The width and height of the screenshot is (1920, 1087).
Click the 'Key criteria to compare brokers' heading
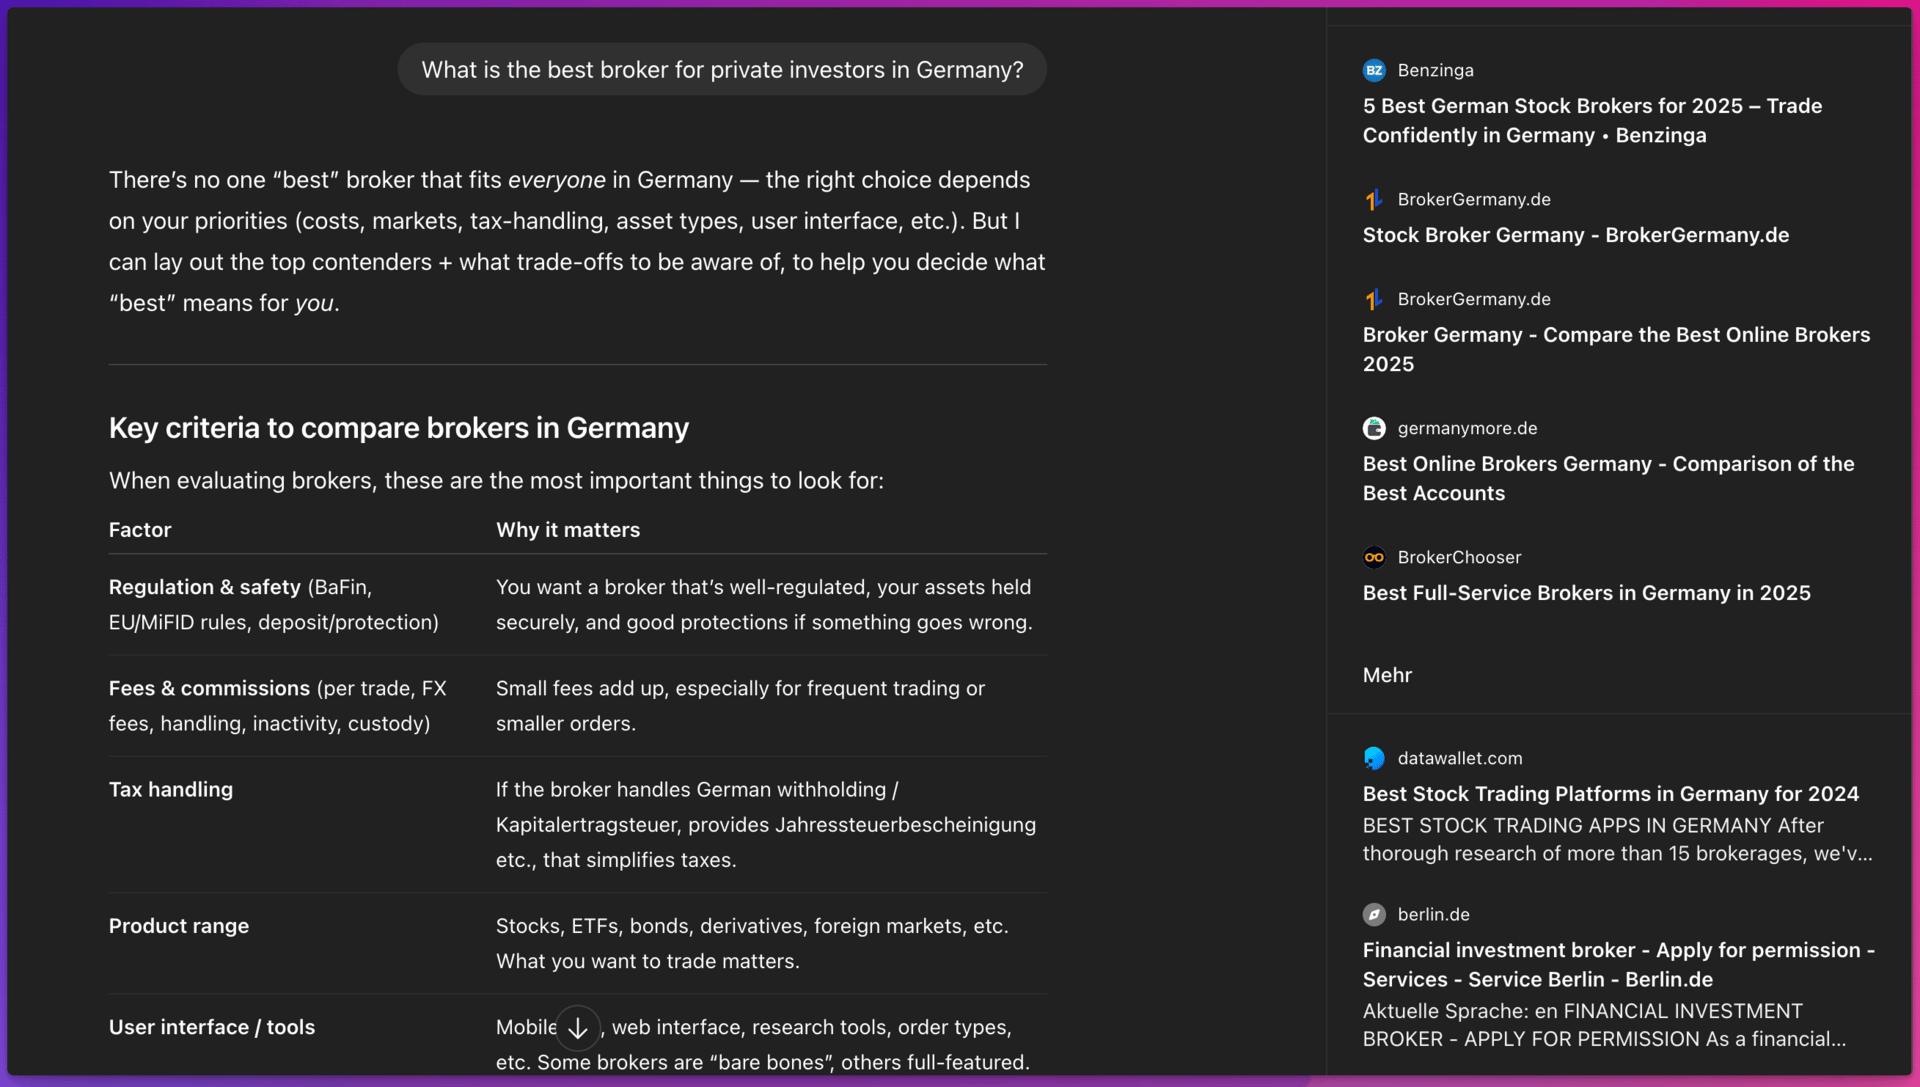tap(398, 428)
